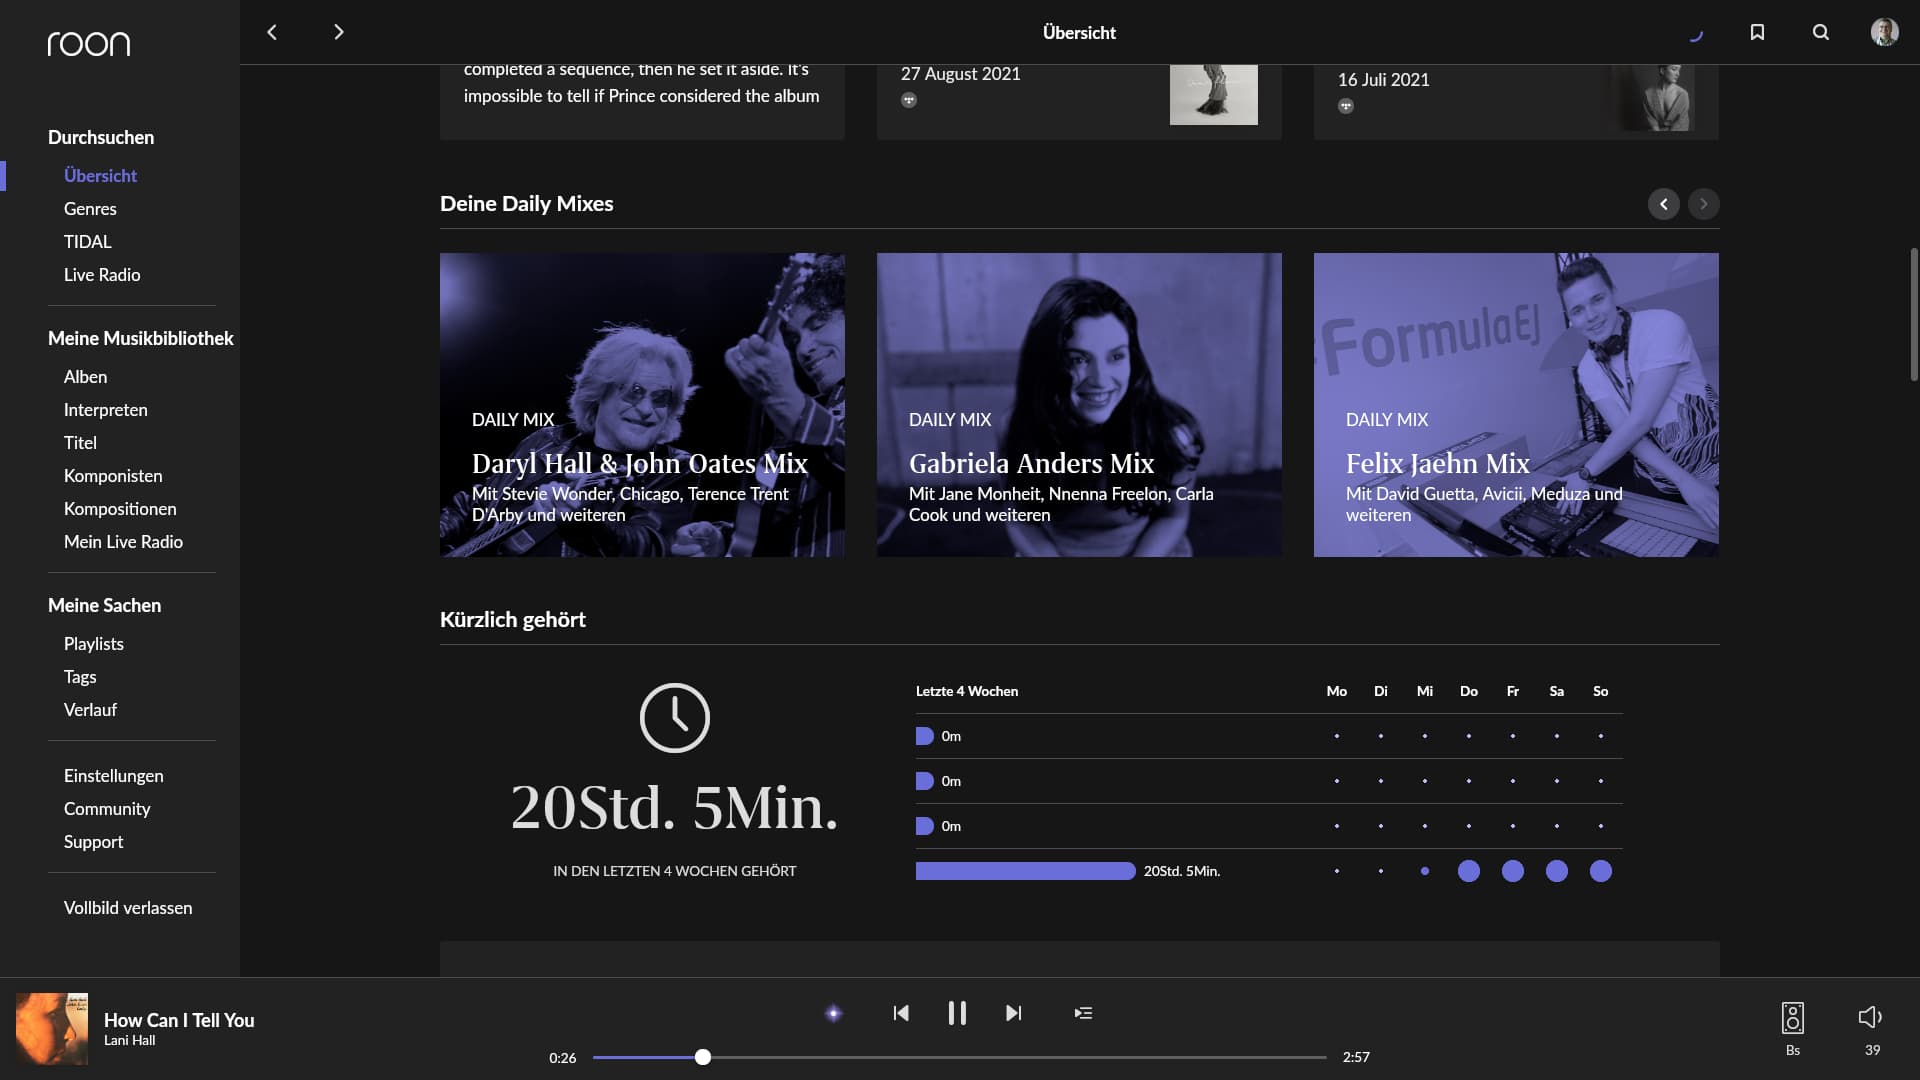The image size is (1920, 1080).
Task: Go back with the left navigation arrow
Action: pyautogui.click(x=272, y=32)
